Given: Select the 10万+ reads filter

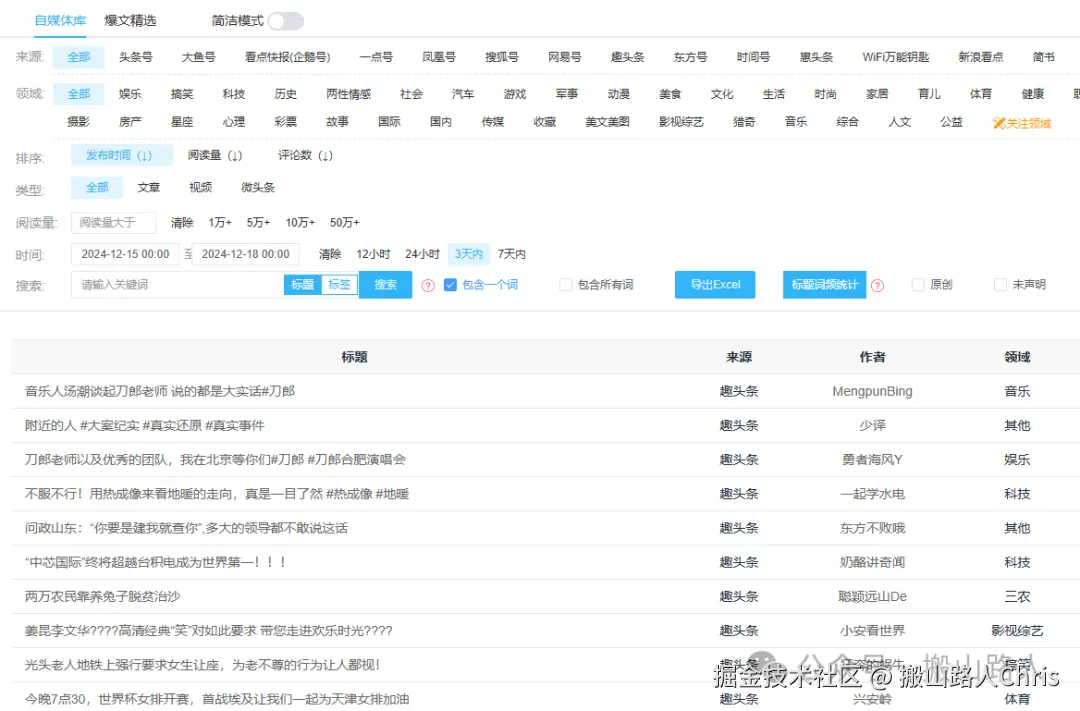Looking at the screenshot, I should coord(299,222).
